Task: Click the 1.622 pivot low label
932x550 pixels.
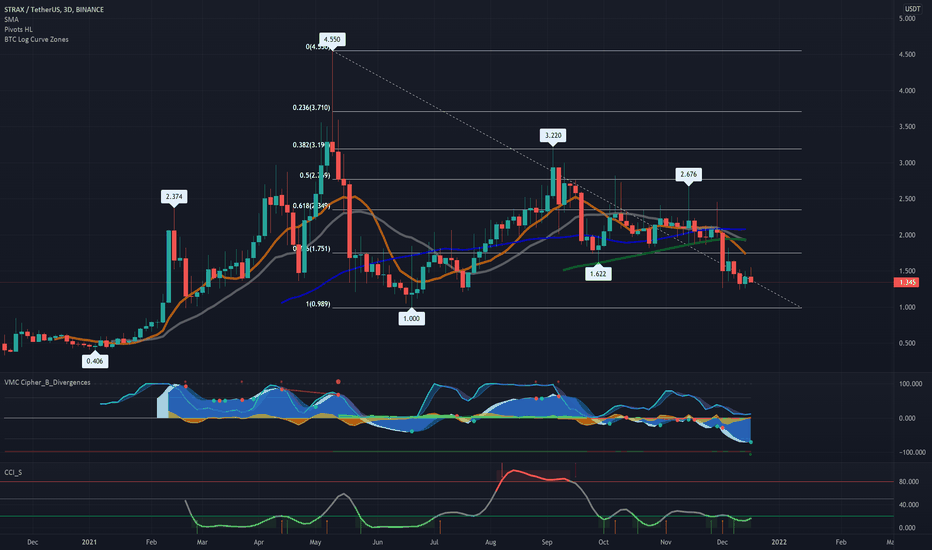Action: (x=598, y=274)
